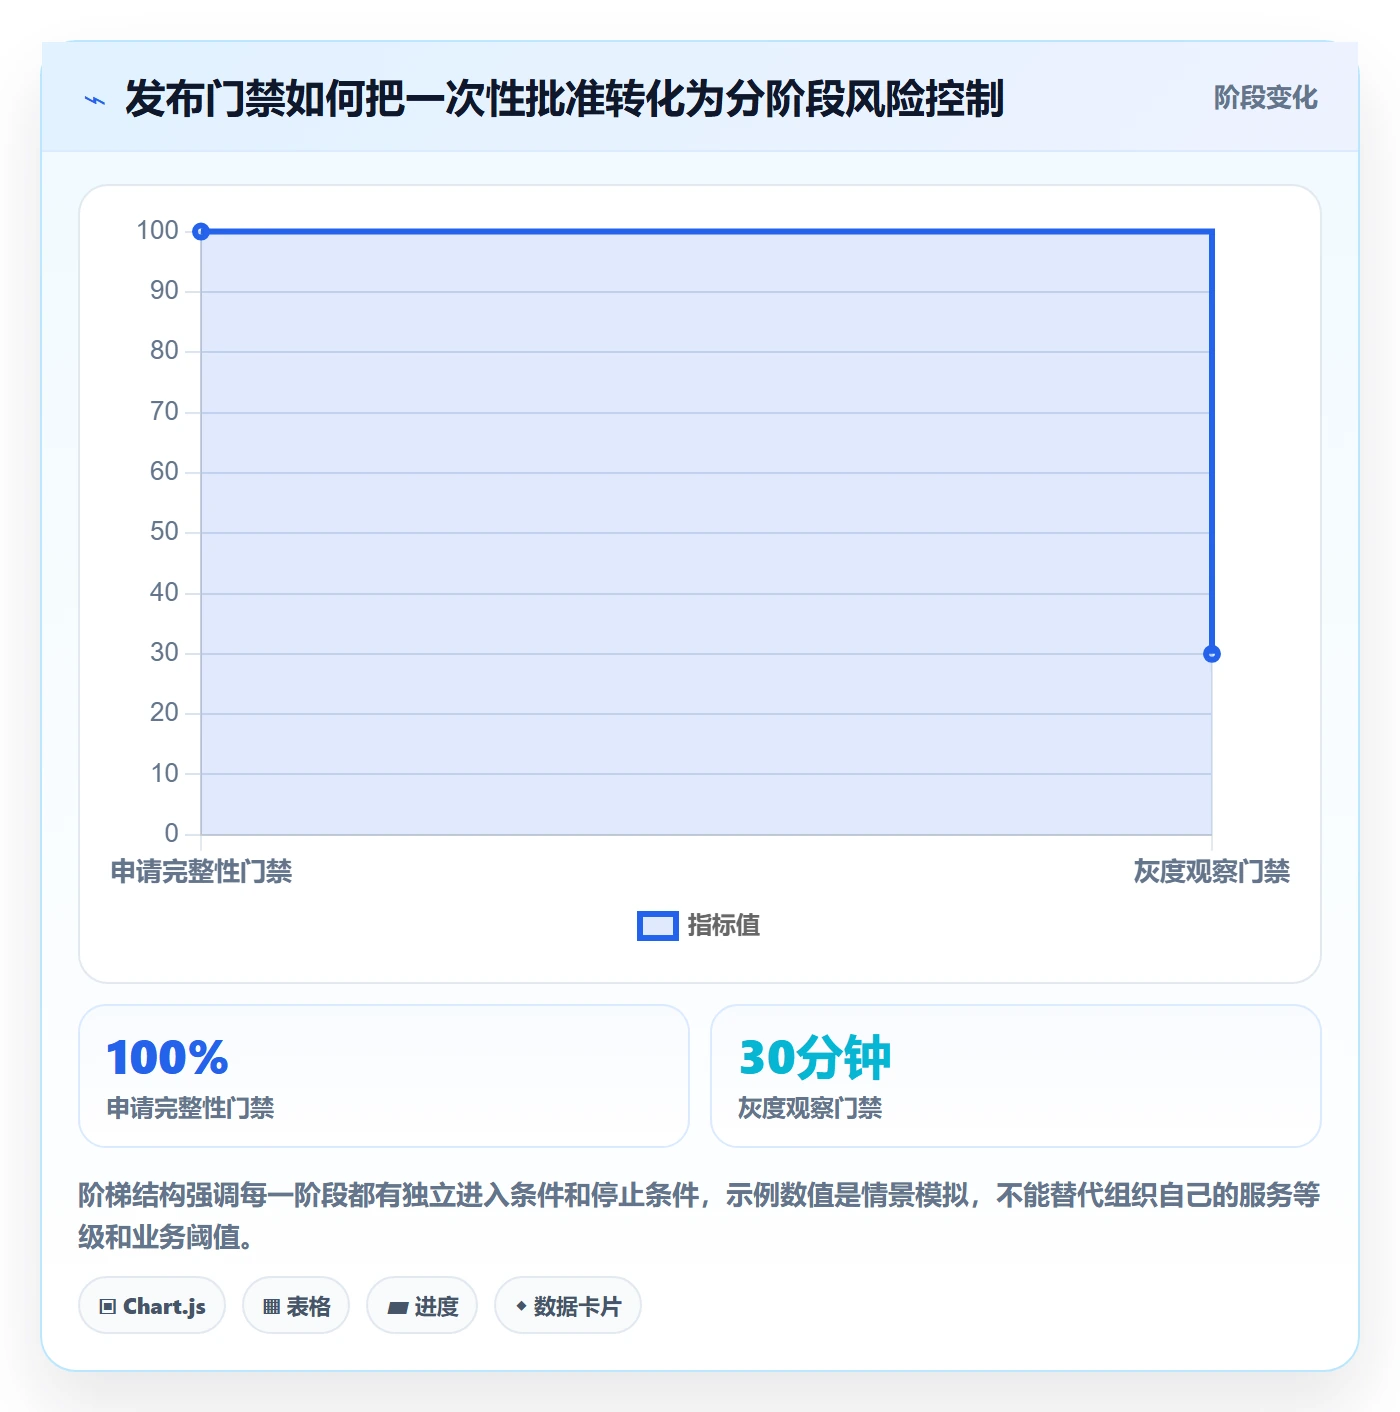Click the 表格 tag chip
The image size is (1400, 1412).
[296, 1306]
